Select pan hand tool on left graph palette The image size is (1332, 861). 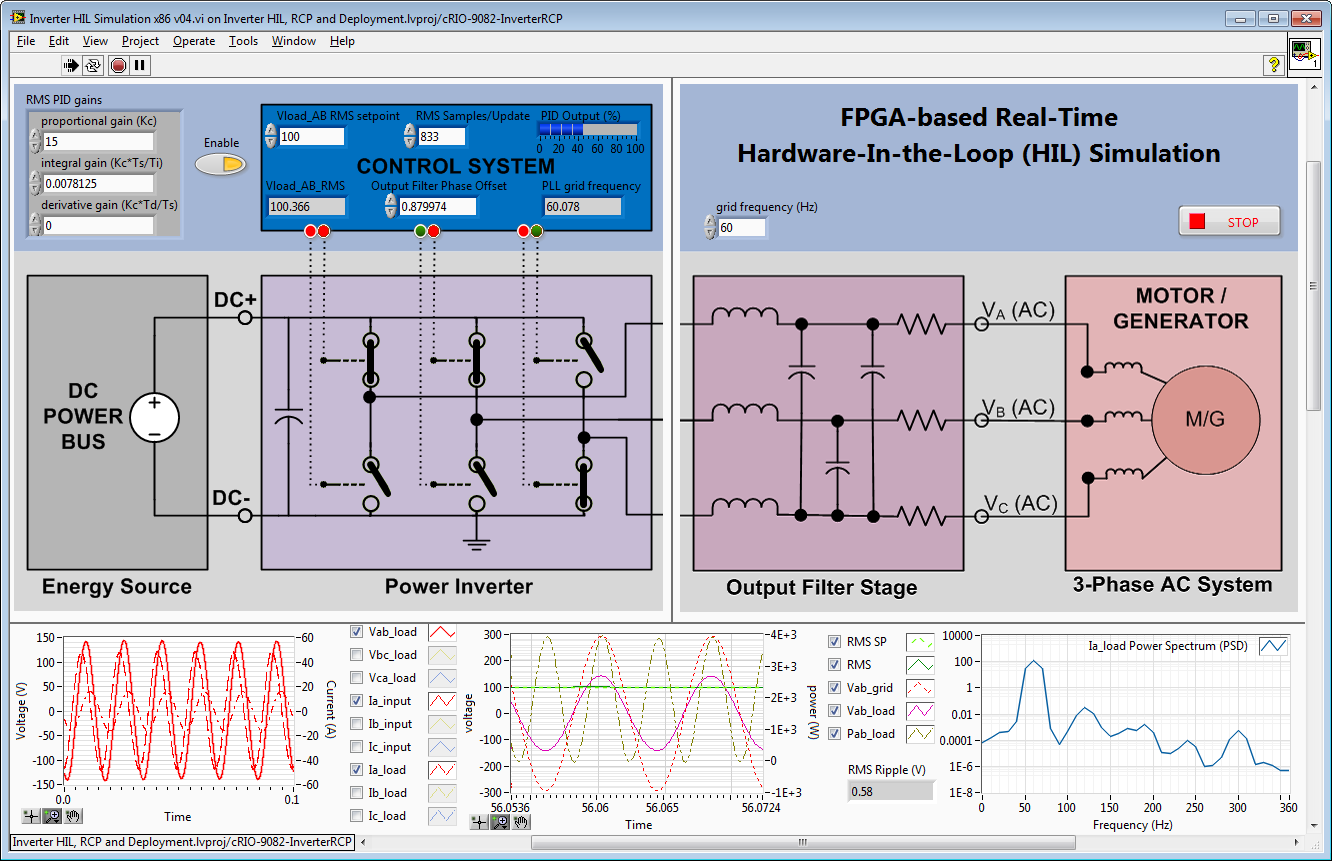[x=74, y=817]
